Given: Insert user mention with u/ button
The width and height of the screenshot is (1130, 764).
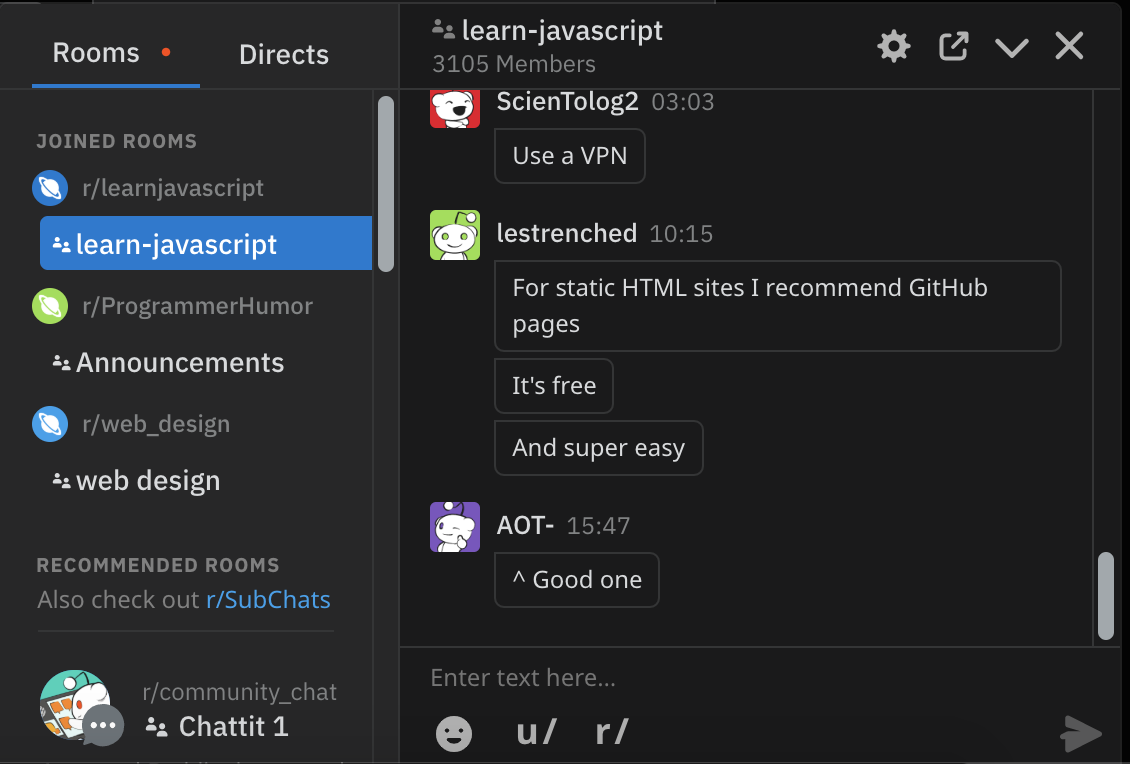Looking at the screenshot, I should tap(536, 733).
